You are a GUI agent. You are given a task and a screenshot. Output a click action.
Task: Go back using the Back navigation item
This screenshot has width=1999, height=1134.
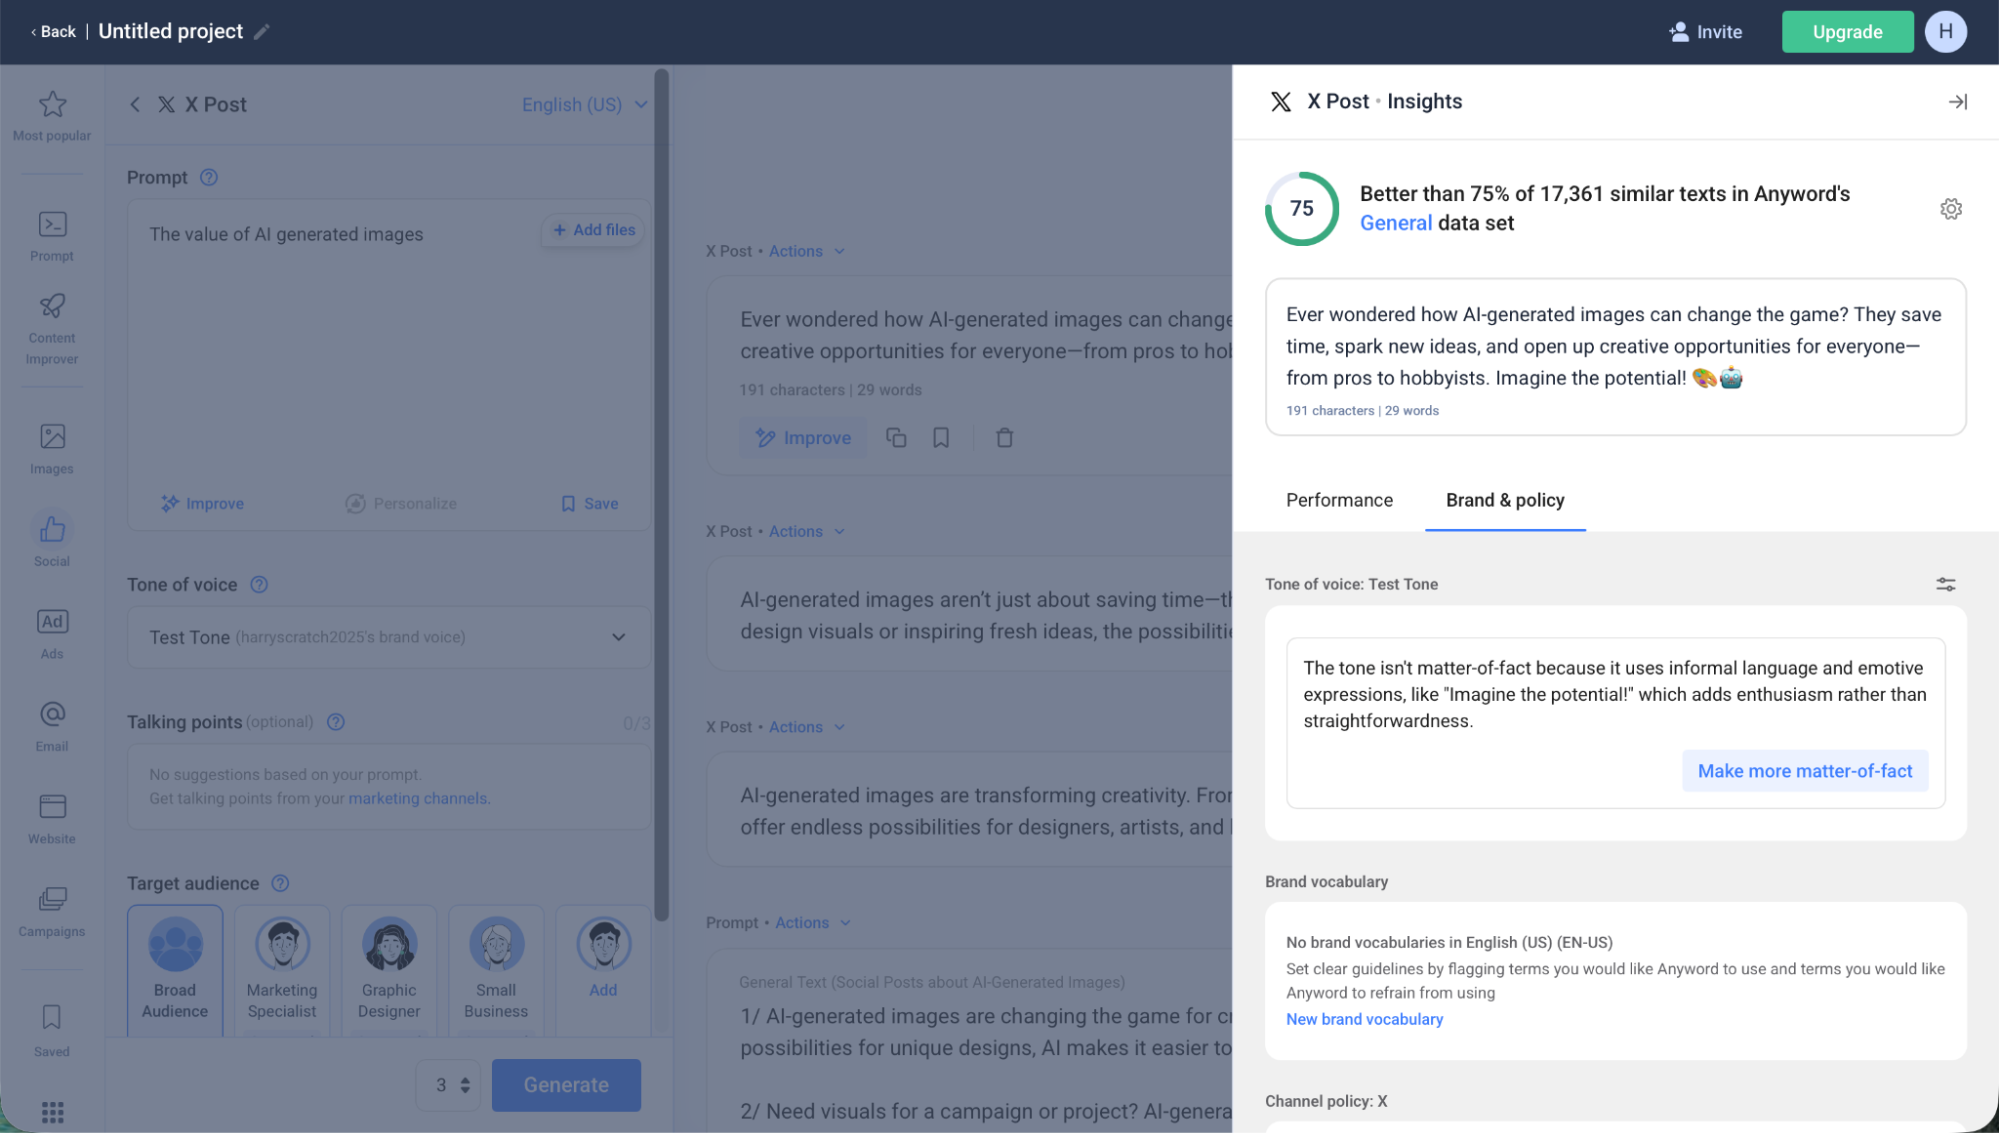coord(53,31)
